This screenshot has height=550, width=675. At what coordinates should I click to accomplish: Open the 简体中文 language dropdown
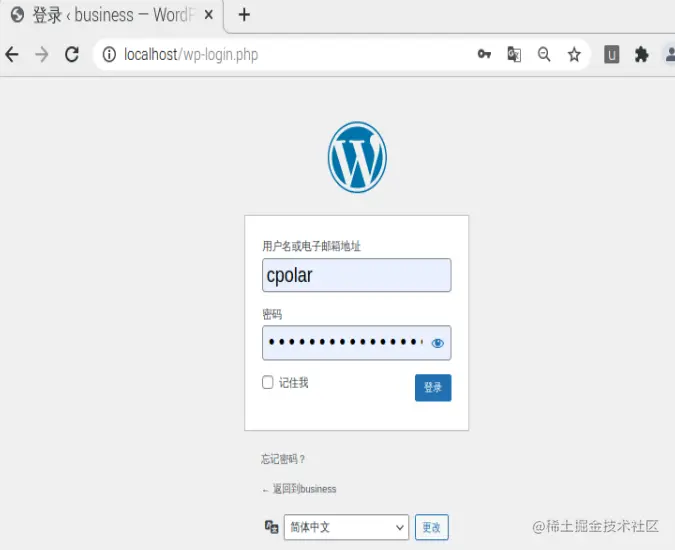pyautogui.click(x=346, y=527)
